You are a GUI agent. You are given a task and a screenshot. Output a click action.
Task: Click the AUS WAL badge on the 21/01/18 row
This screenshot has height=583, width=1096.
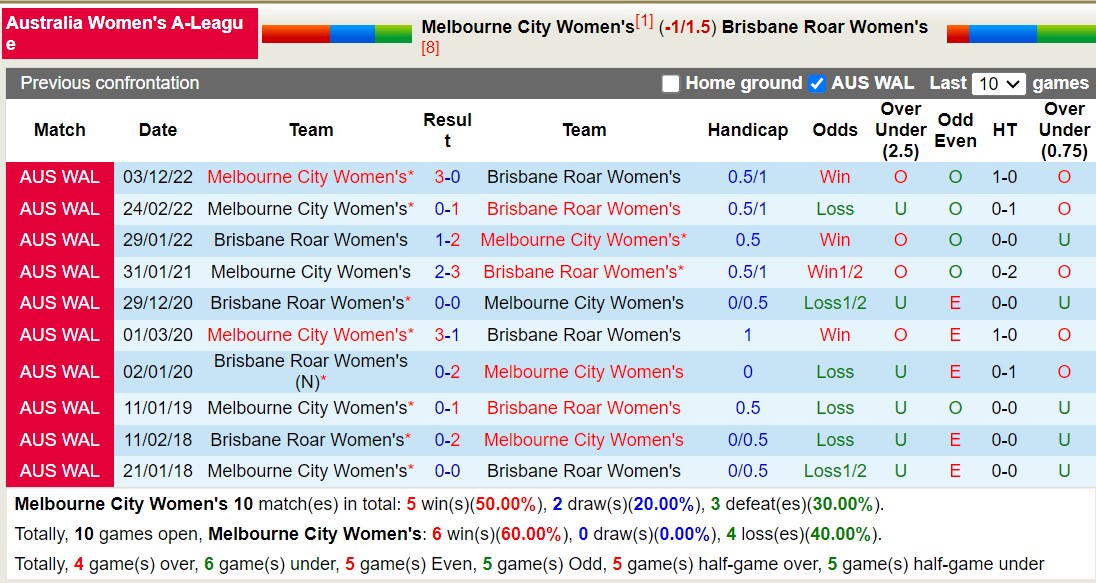(x=59, y=471)
